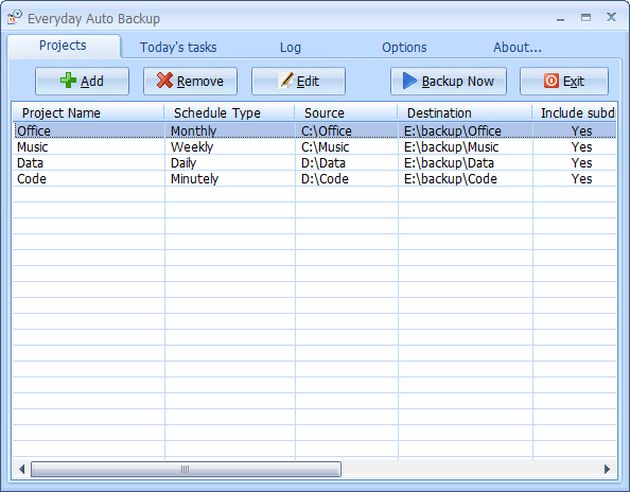Image resolution: width=630 pixels, height=492 pixels.
Task: Click the red X Remove icon
Action: click(x=165, y=81)
